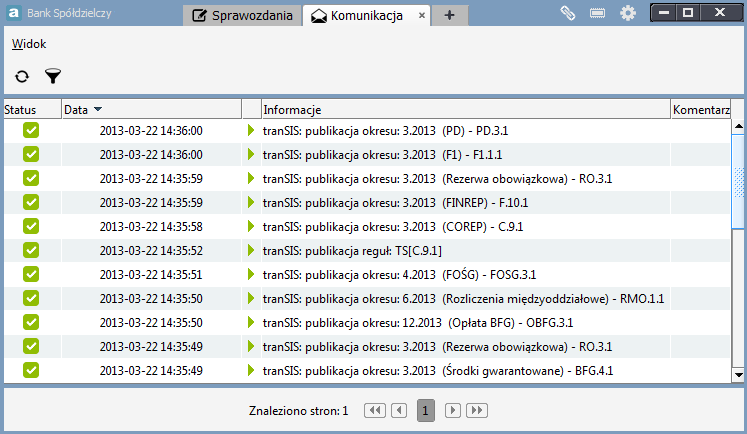Expand the PD.3.1 message arrow
This screenshot has width=747, height=434.
coord(251,130)
